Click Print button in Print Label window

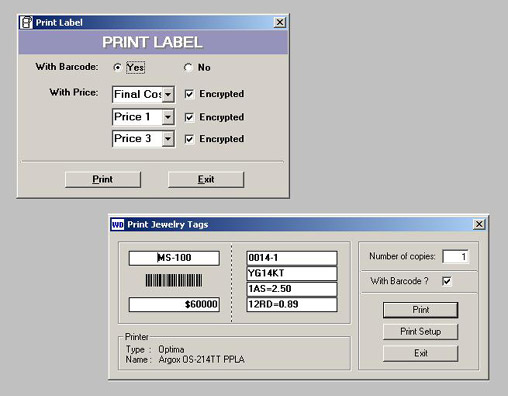click(103, 179)
